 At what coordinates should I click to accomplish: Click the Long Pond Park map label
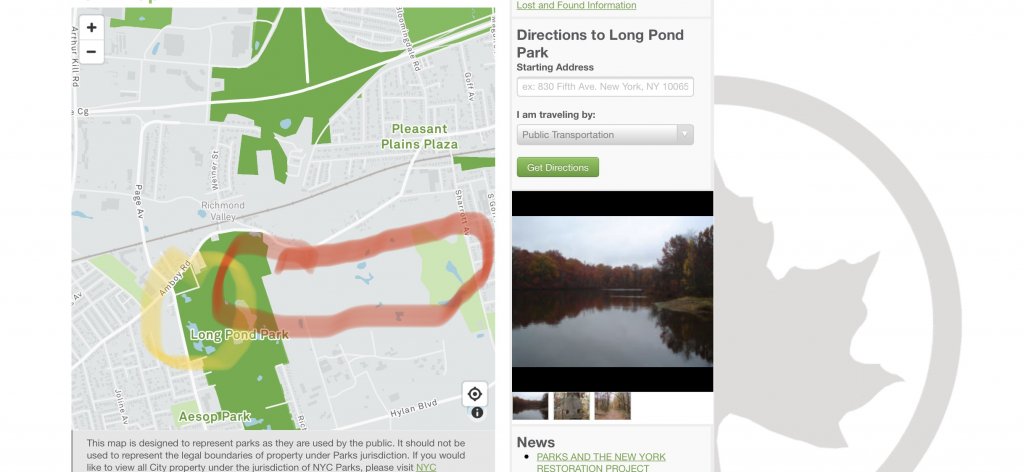click(x=239, y=335)
